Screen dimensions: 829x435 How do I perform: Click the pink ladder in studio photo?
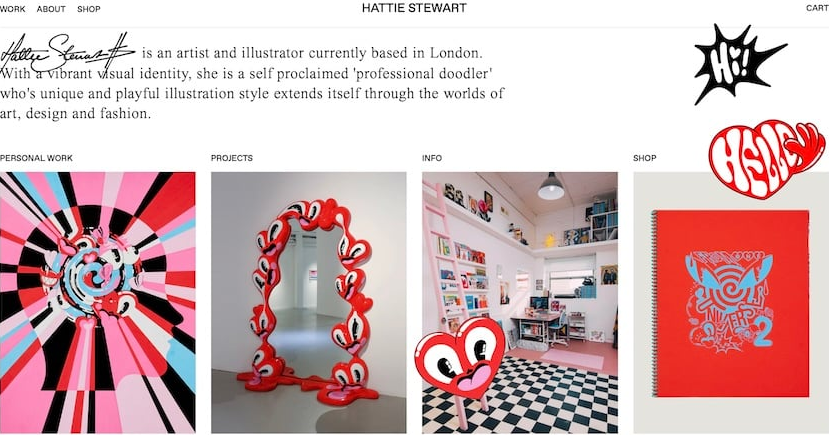pos(441,254)
